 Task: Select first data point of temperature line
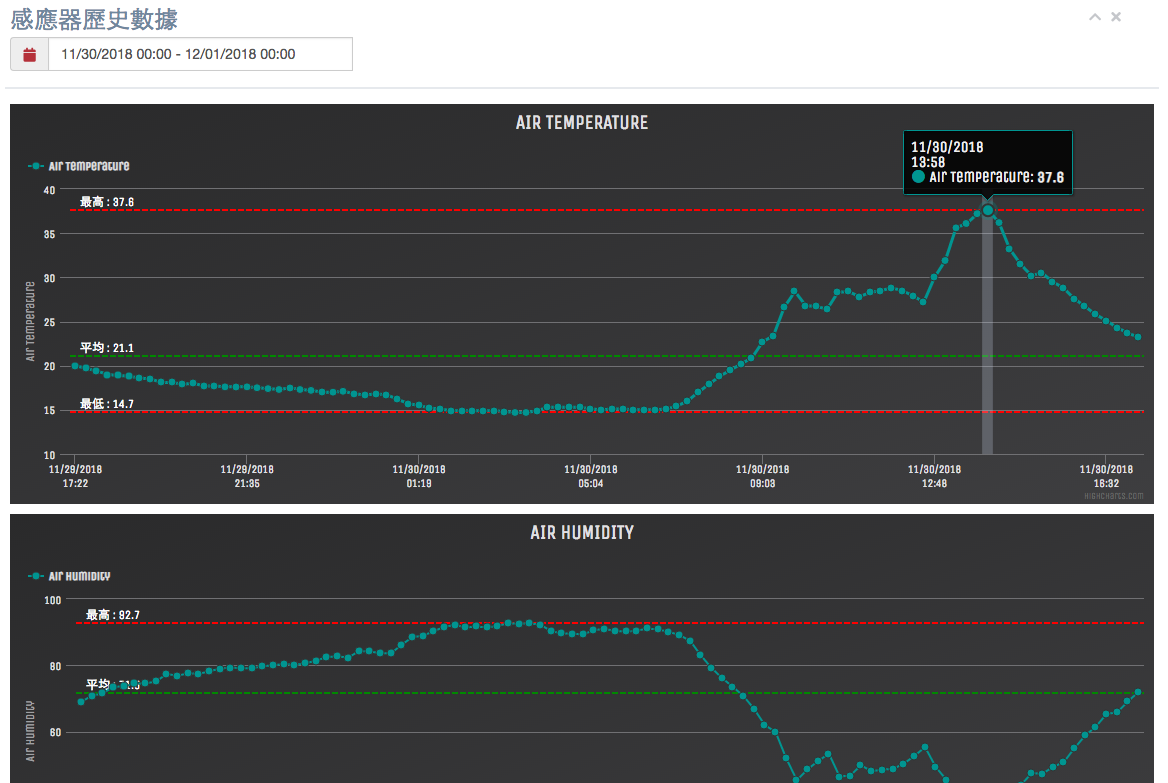[x=75, y=366]
